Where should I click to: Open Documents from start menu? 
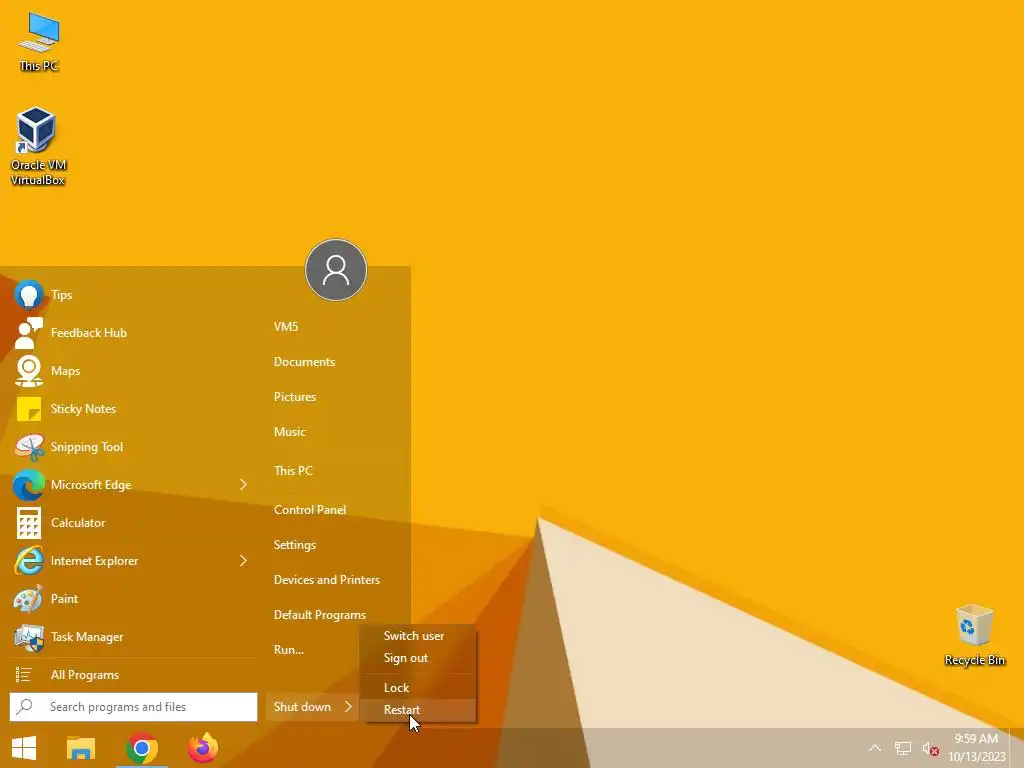click(x=304, y=362)
